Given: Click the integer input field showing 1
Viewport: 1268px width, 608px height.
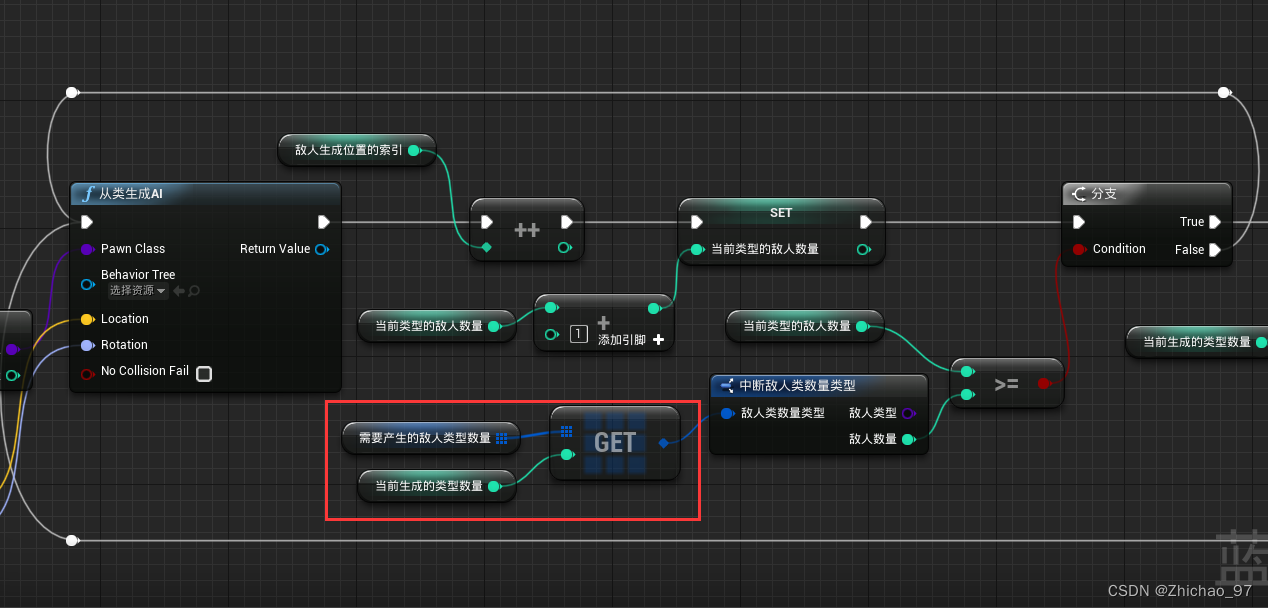Looking at the screenshot, I should [579, 333].
